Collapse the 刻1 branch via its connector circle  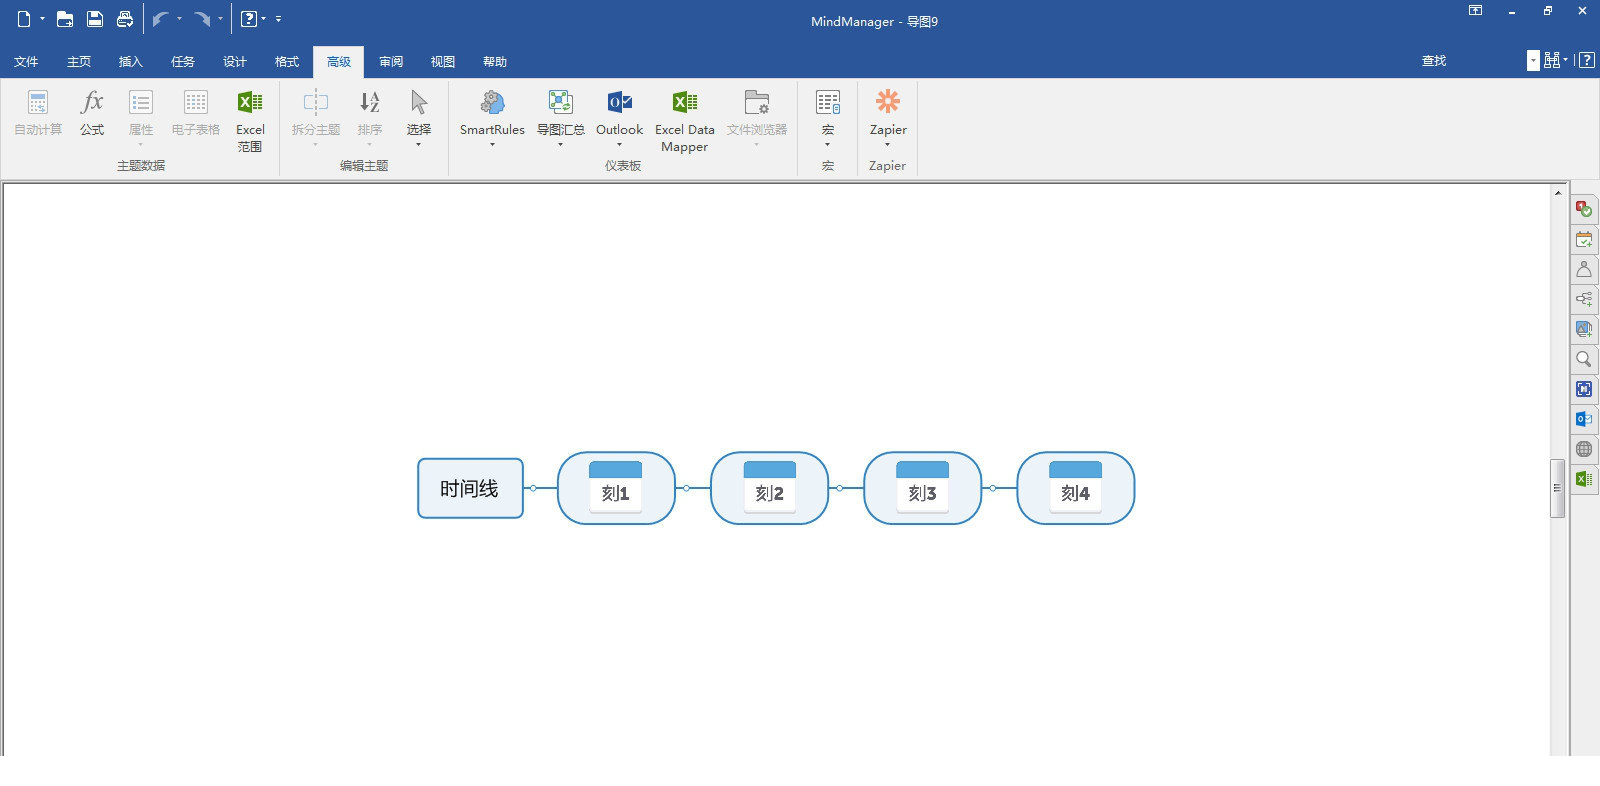pos(686,488)
